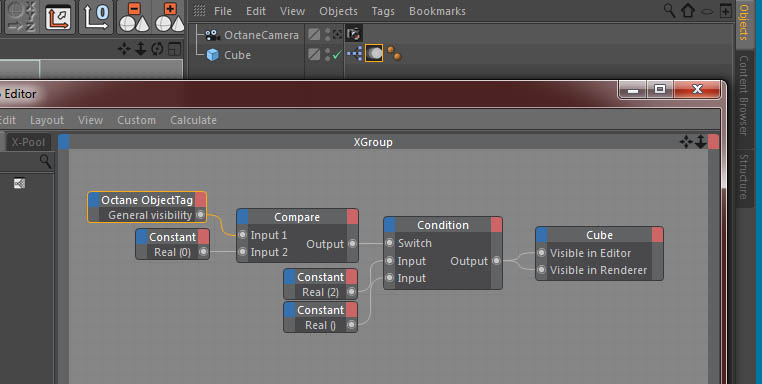Click the Compare node Input 2 port
This screenshot has height=384, width=762.
pos(242,252)
